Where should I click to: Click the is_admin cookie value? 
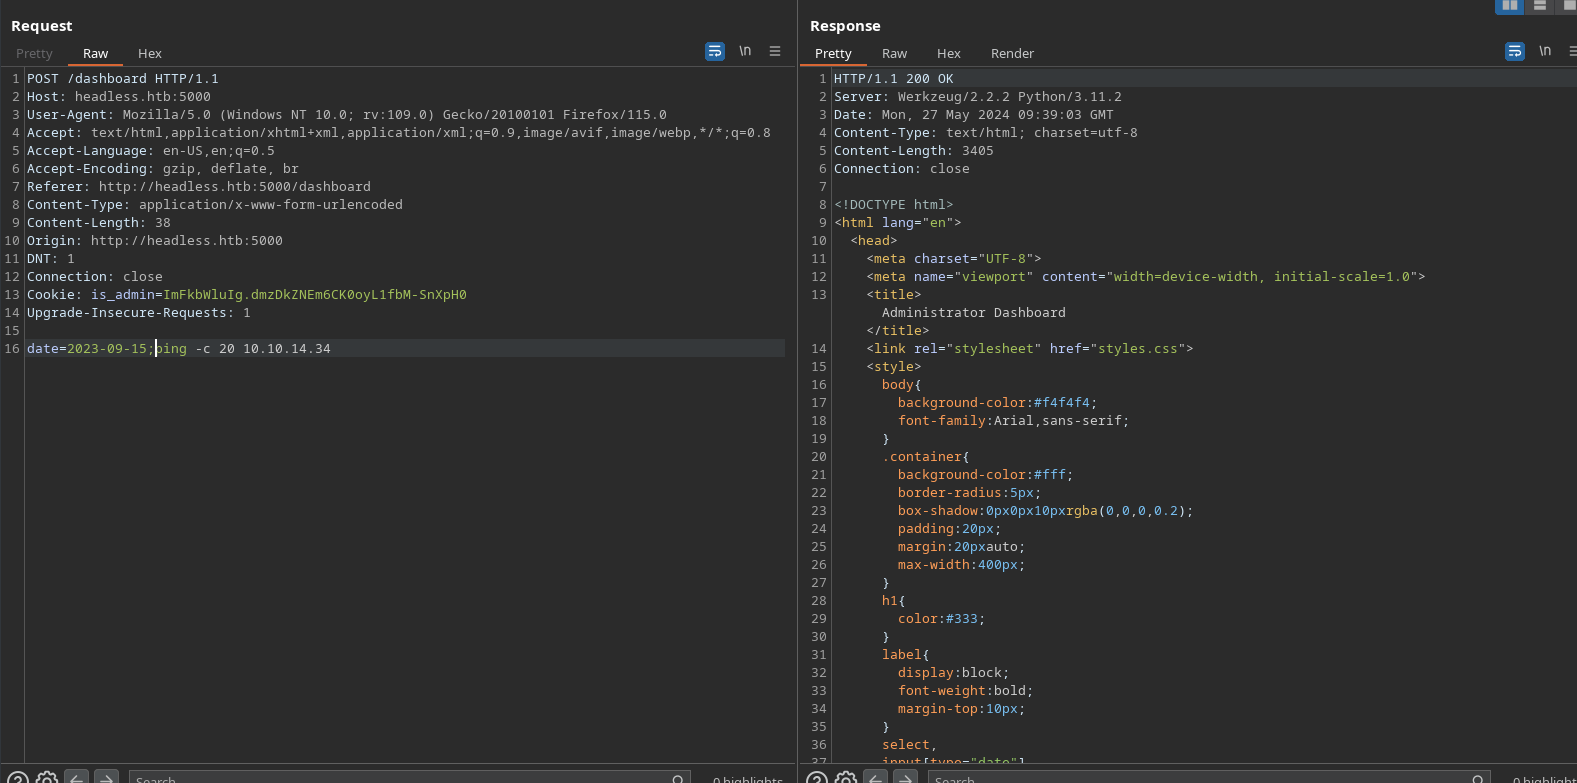(315, 295)
